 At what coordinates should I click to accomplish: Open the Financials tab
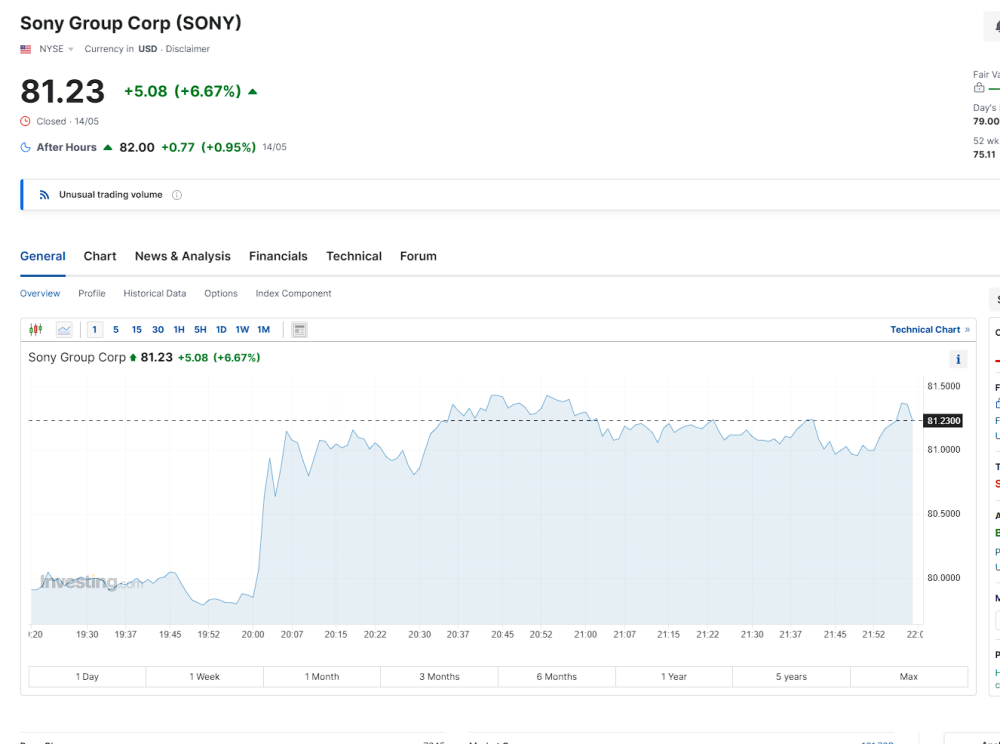[x=278, y=256]
